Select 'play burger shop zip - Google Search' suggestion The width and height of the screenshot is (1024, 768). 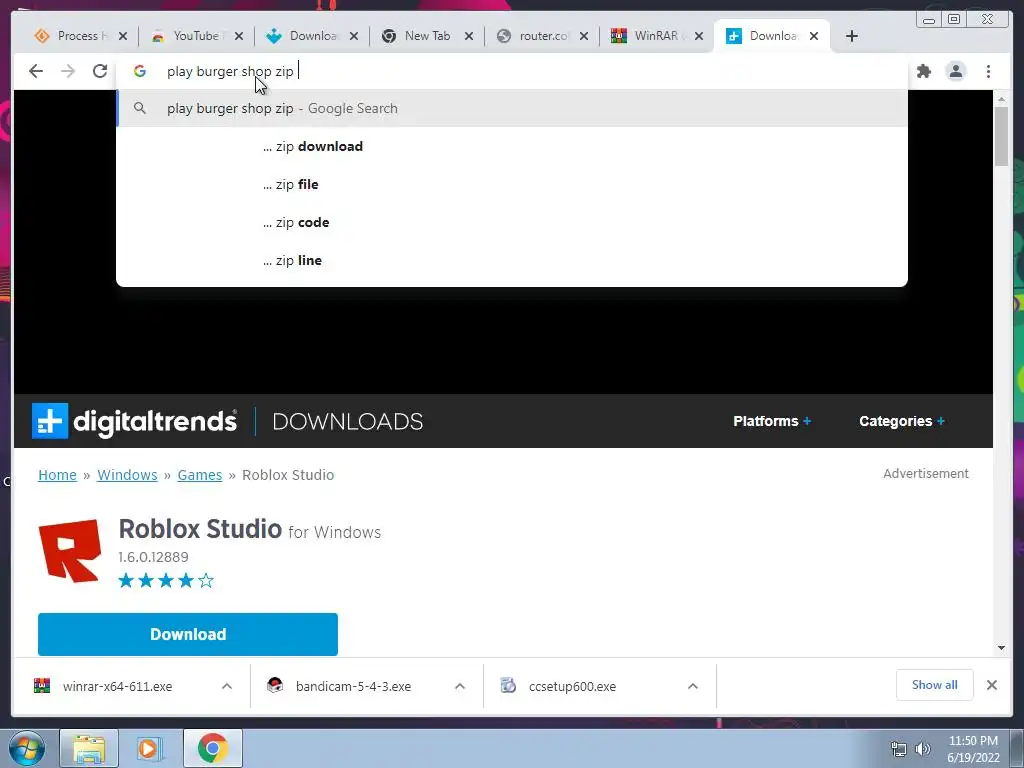pyautogui.click(x=512, y=108)
